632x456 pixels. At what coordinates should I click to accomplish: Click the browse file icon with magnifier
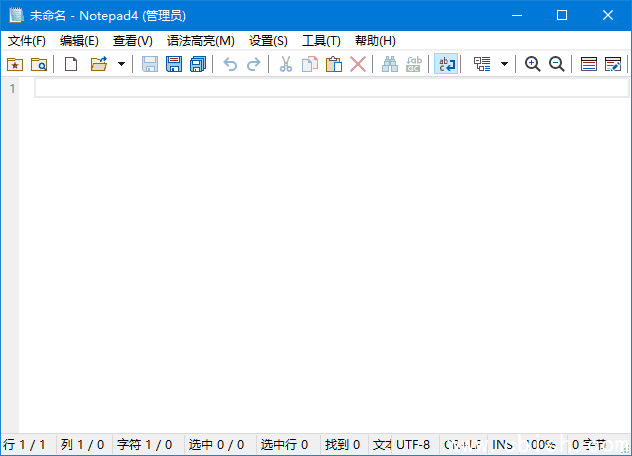(x=39, y=64)
